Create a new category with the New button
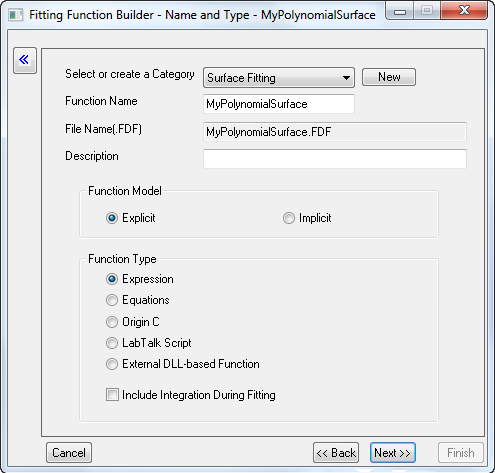The height and width of the screenshot is (473, 495). (389, 77)
